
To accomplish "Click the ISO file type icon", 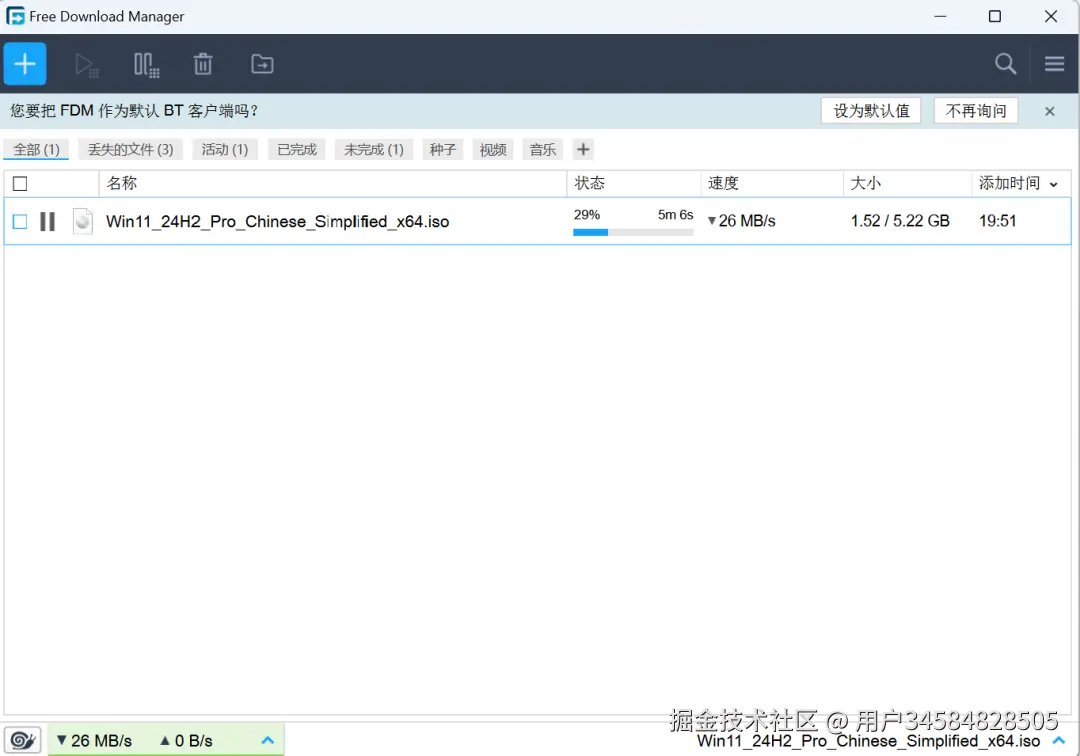I will (x=83, y=221).
